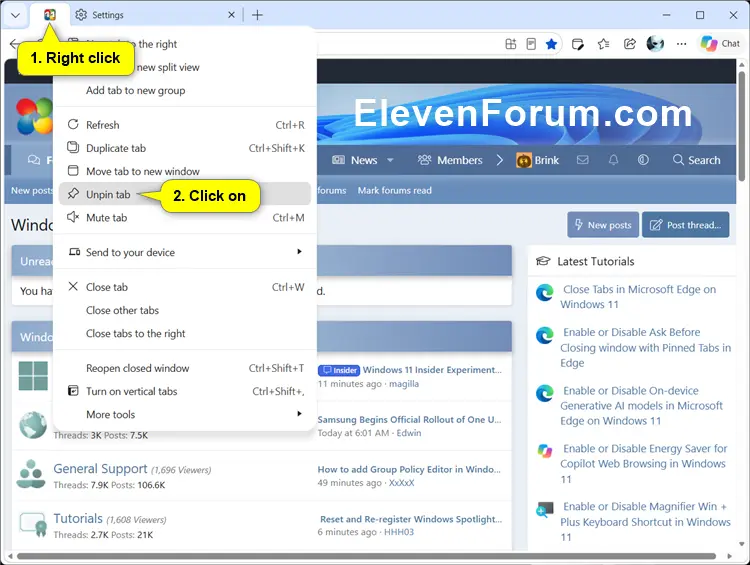Open the immersive reader icon
This screenshot has width=750, height=565.
click(x=531, y=44)
